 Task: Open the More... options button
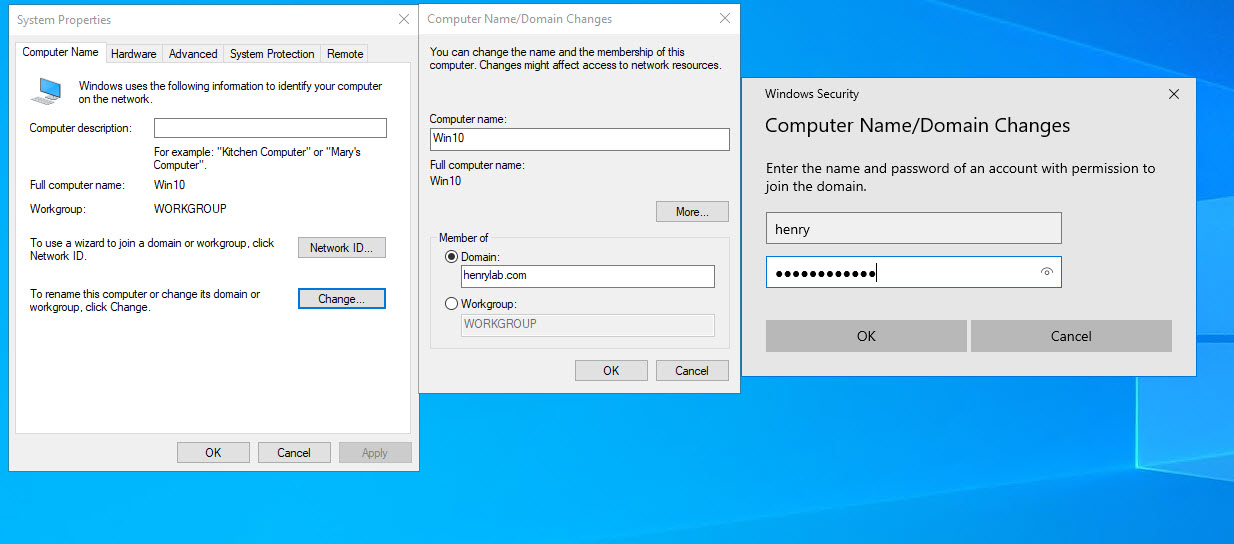692,212
